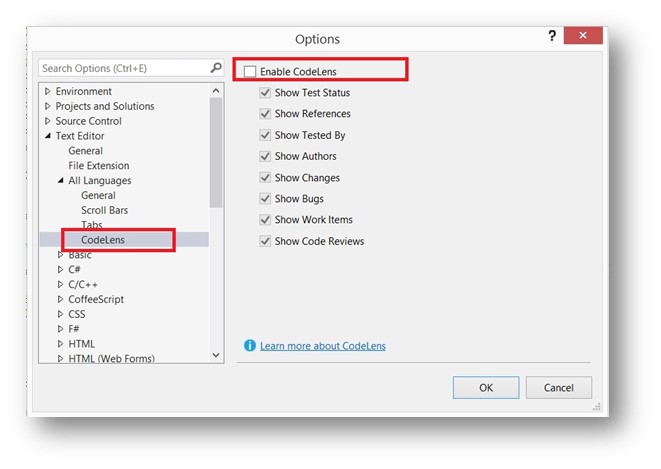Expand the Environment node arrow
This screenshot has height=469, width=661.
48,91
